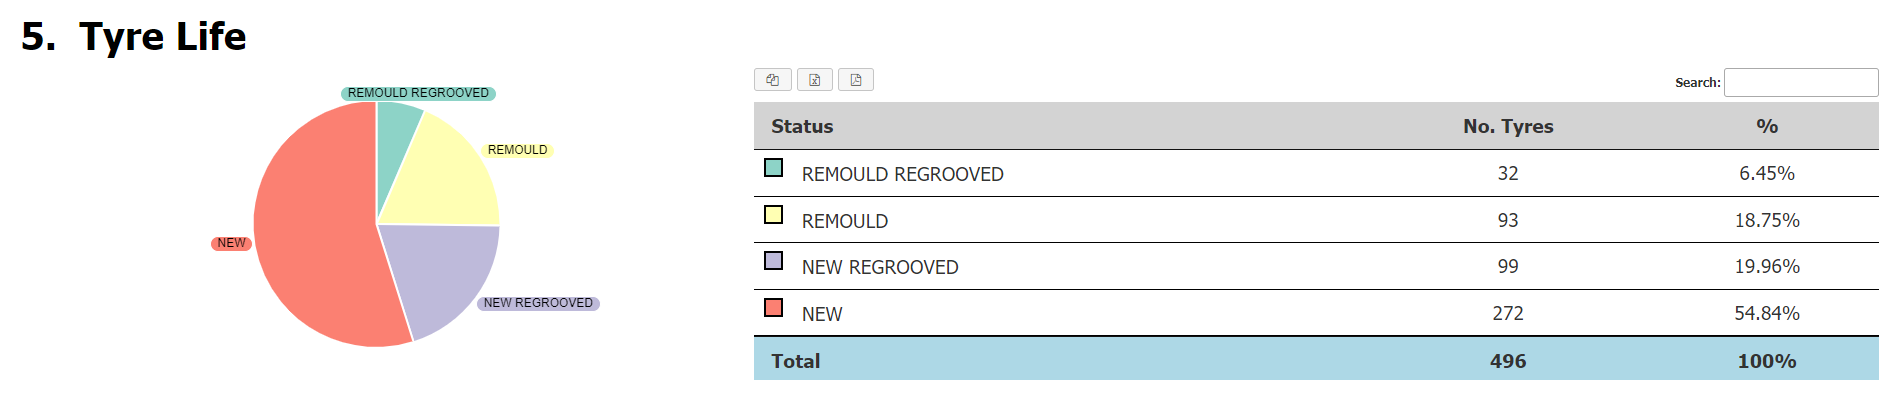Select the REMOULD table row text
Image resolution: width=1883 pixels, height=403 pixels.
coord(845,221)
